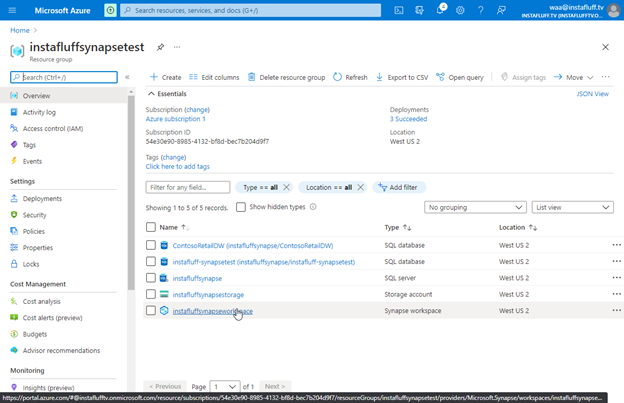The height and width of the screenshot is (403, 624).
Task: Refresh the resource list
Action: [350, 77]
